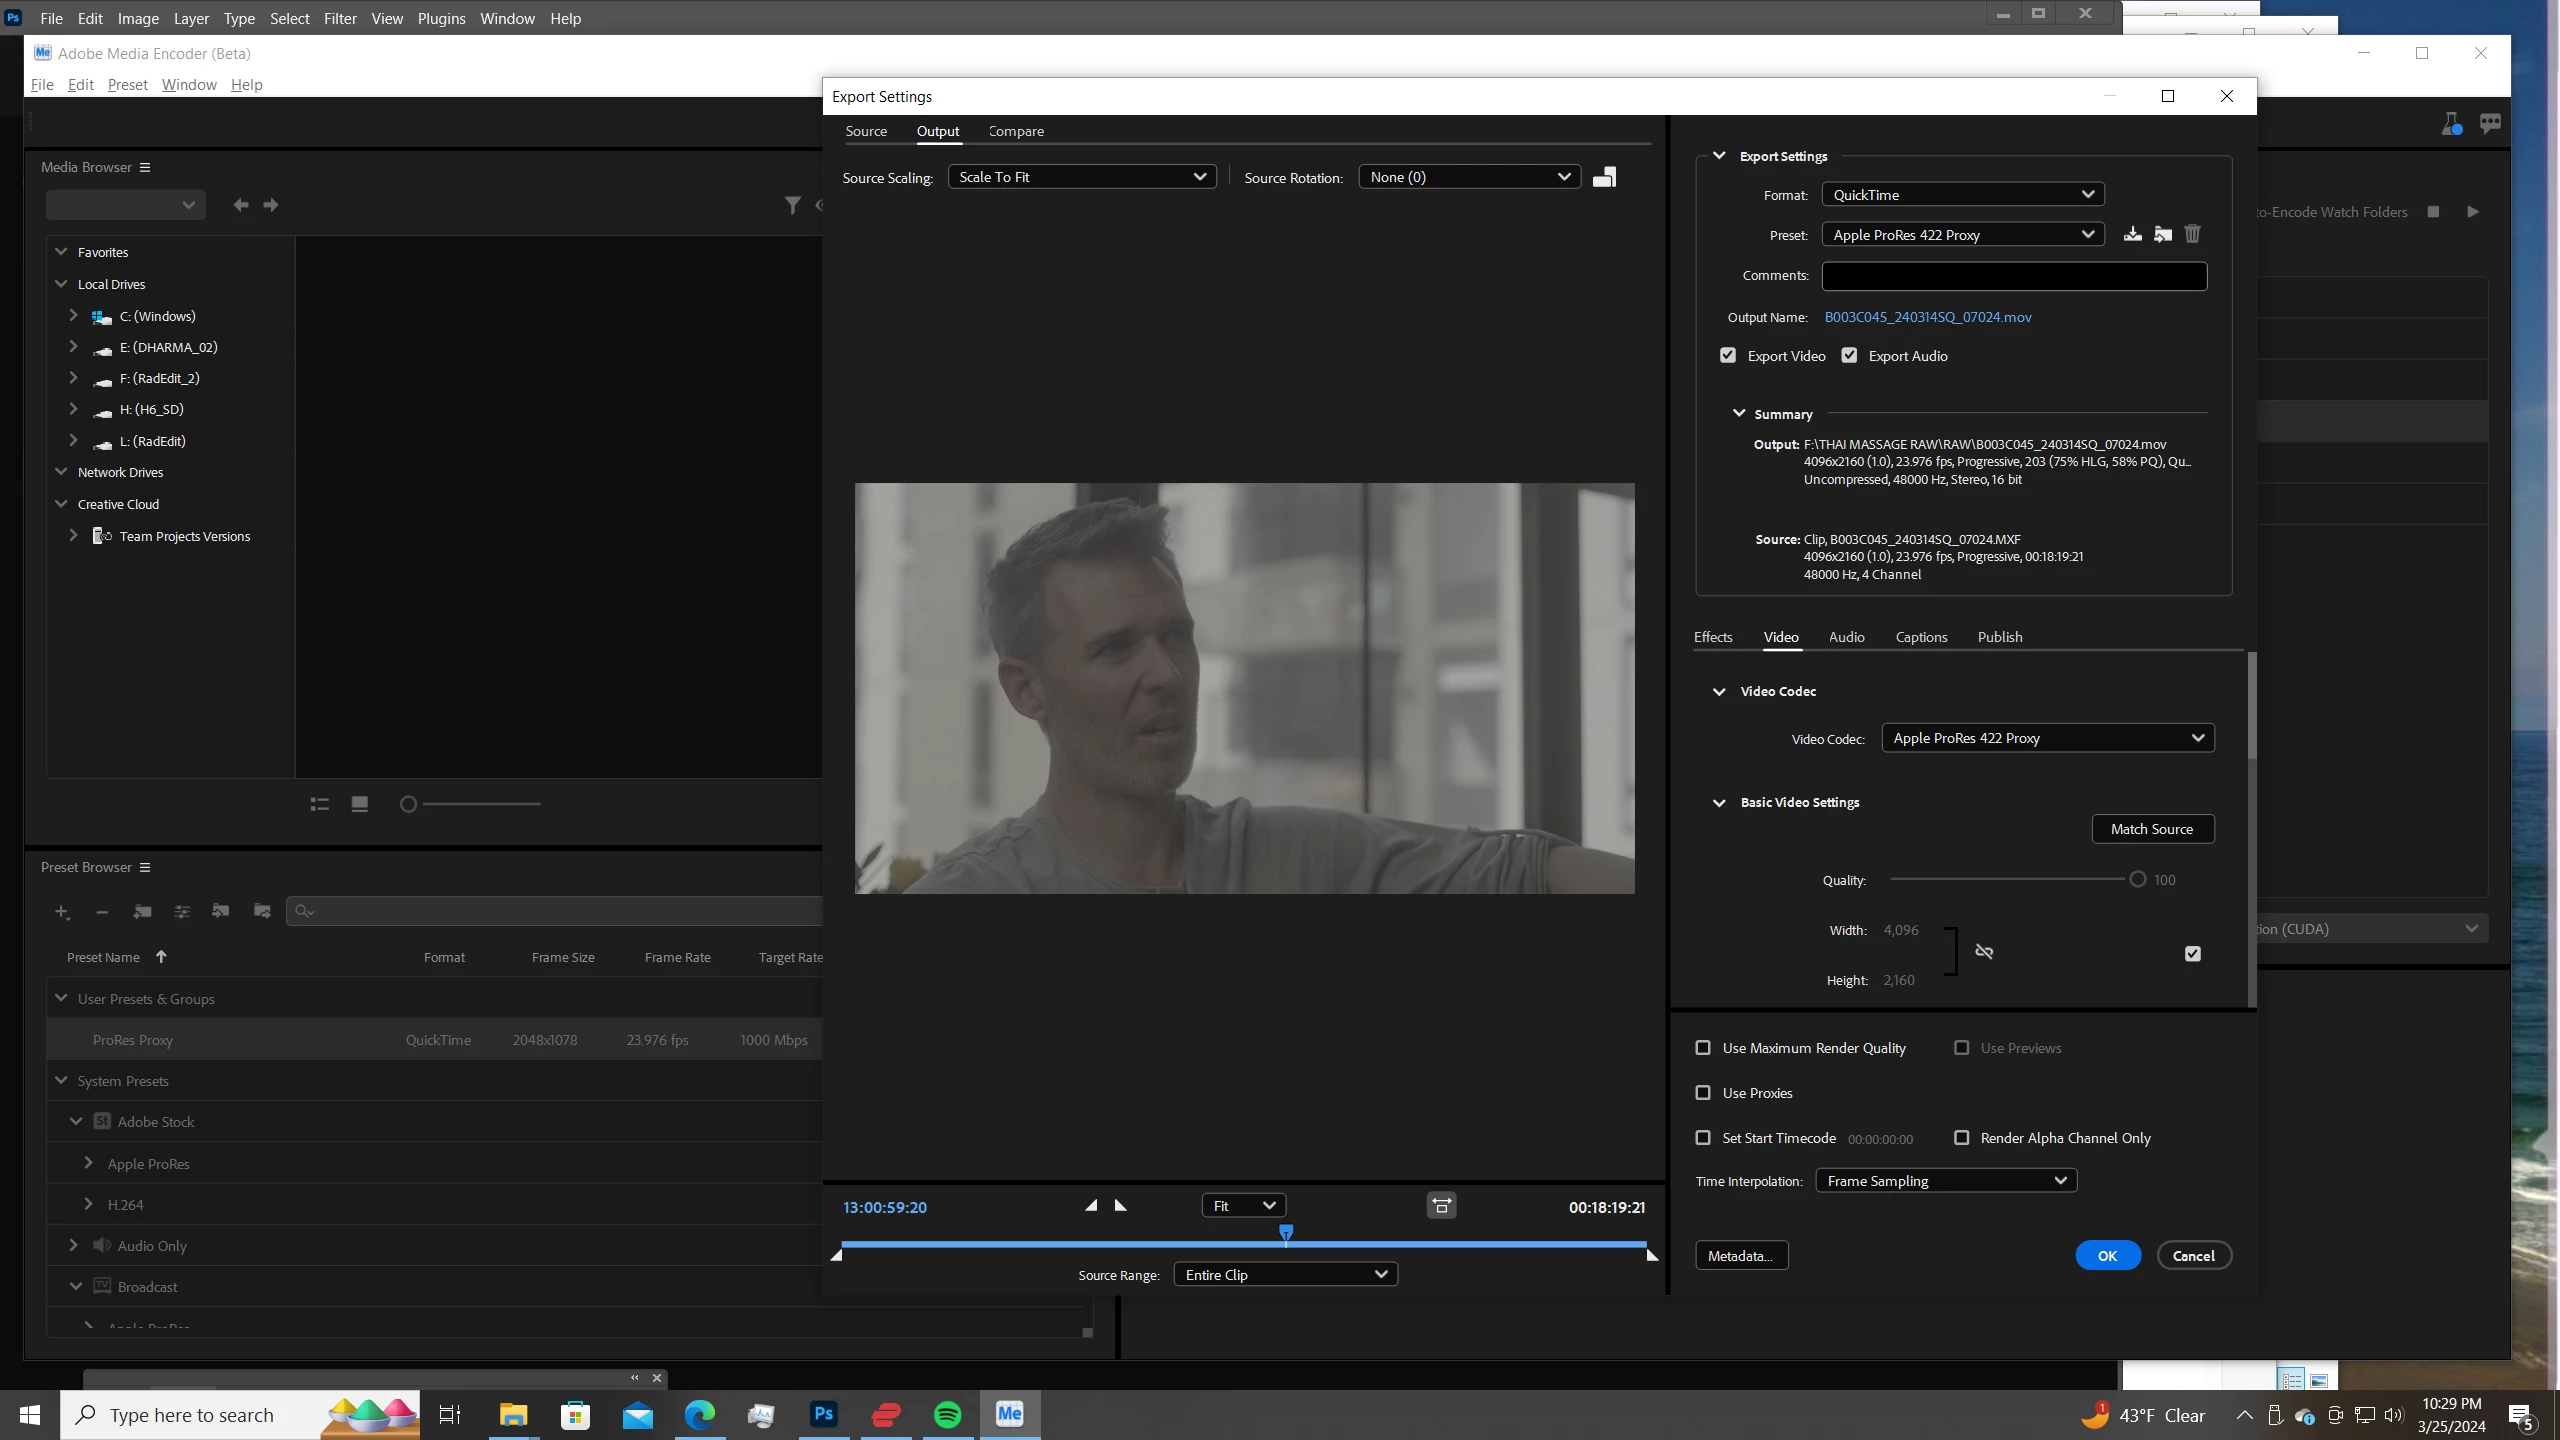Click the Media Browser filter icon
Image resolution: width=2560 pixels, height=1440 pixels.
tap(792, 205)
